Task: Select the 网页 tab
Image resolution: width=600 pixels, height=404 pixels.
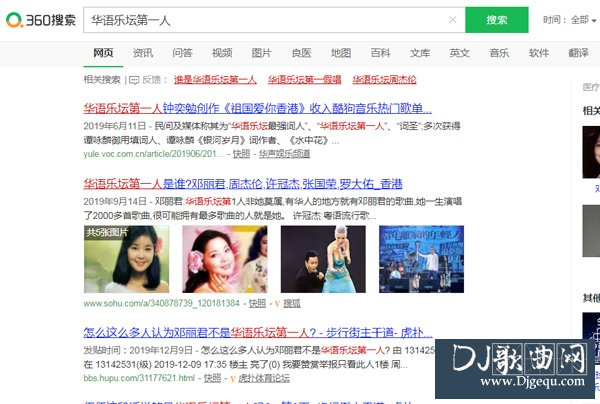Action: click(x=103, y=53)
